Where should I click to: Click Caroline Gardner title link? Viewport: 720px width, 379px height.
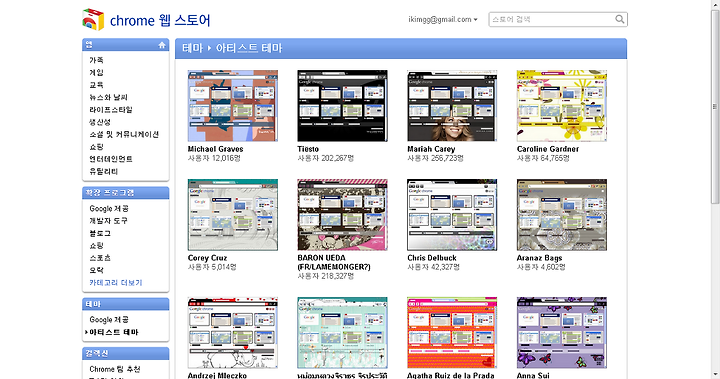point(548,149)
